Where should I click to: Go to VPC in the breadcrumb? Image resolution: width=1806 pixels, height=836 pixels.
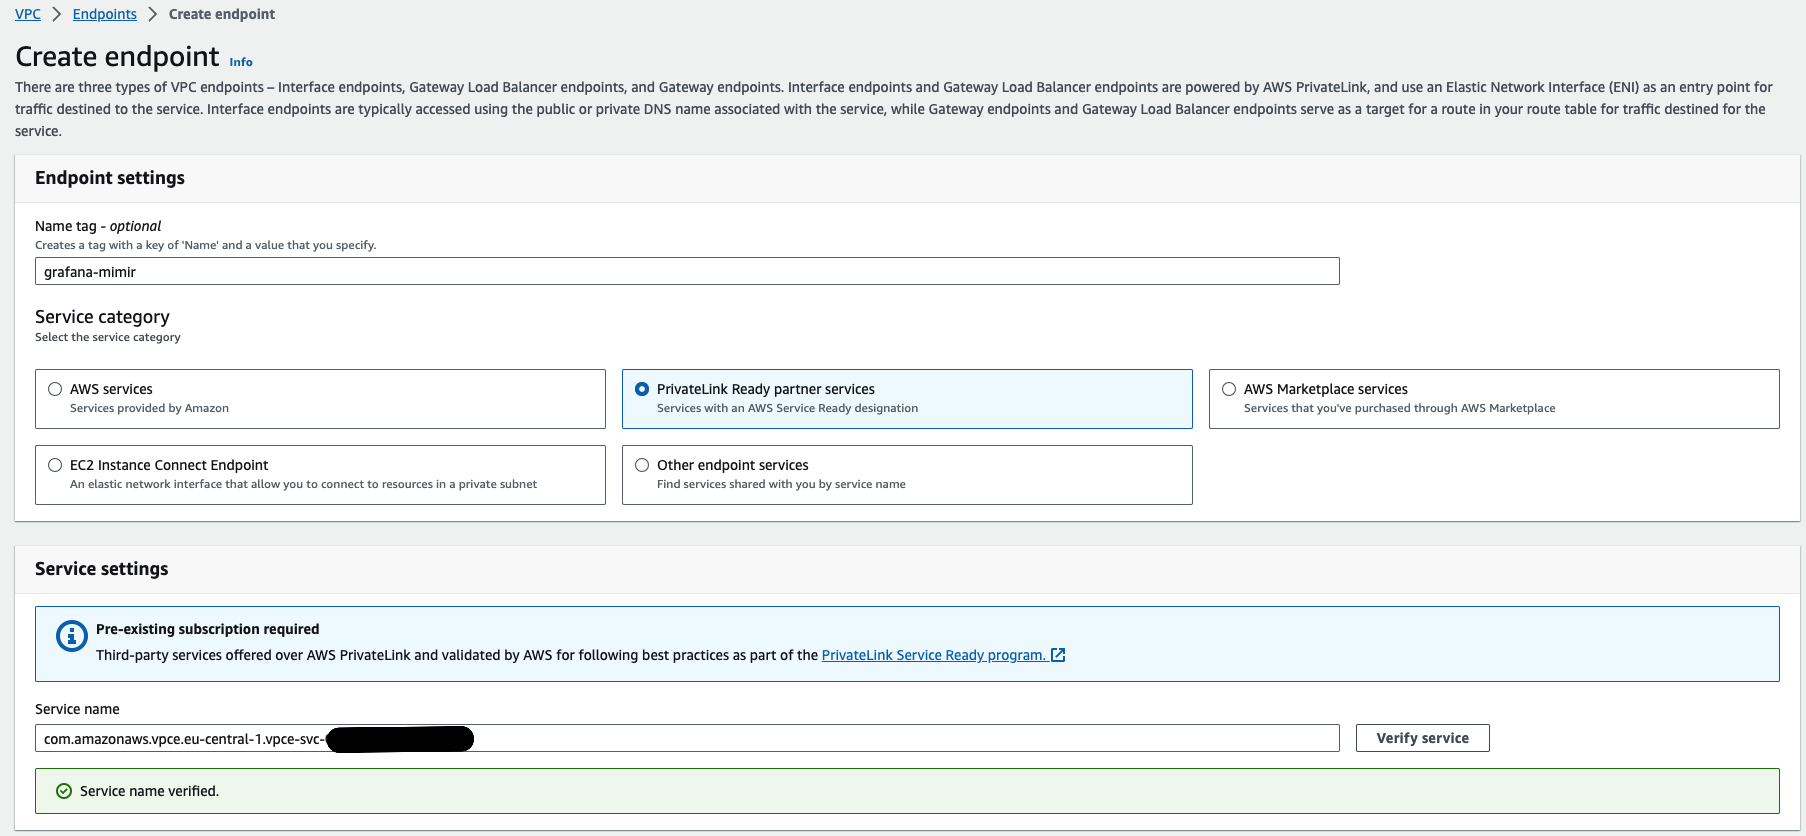[x=28, y=14]
